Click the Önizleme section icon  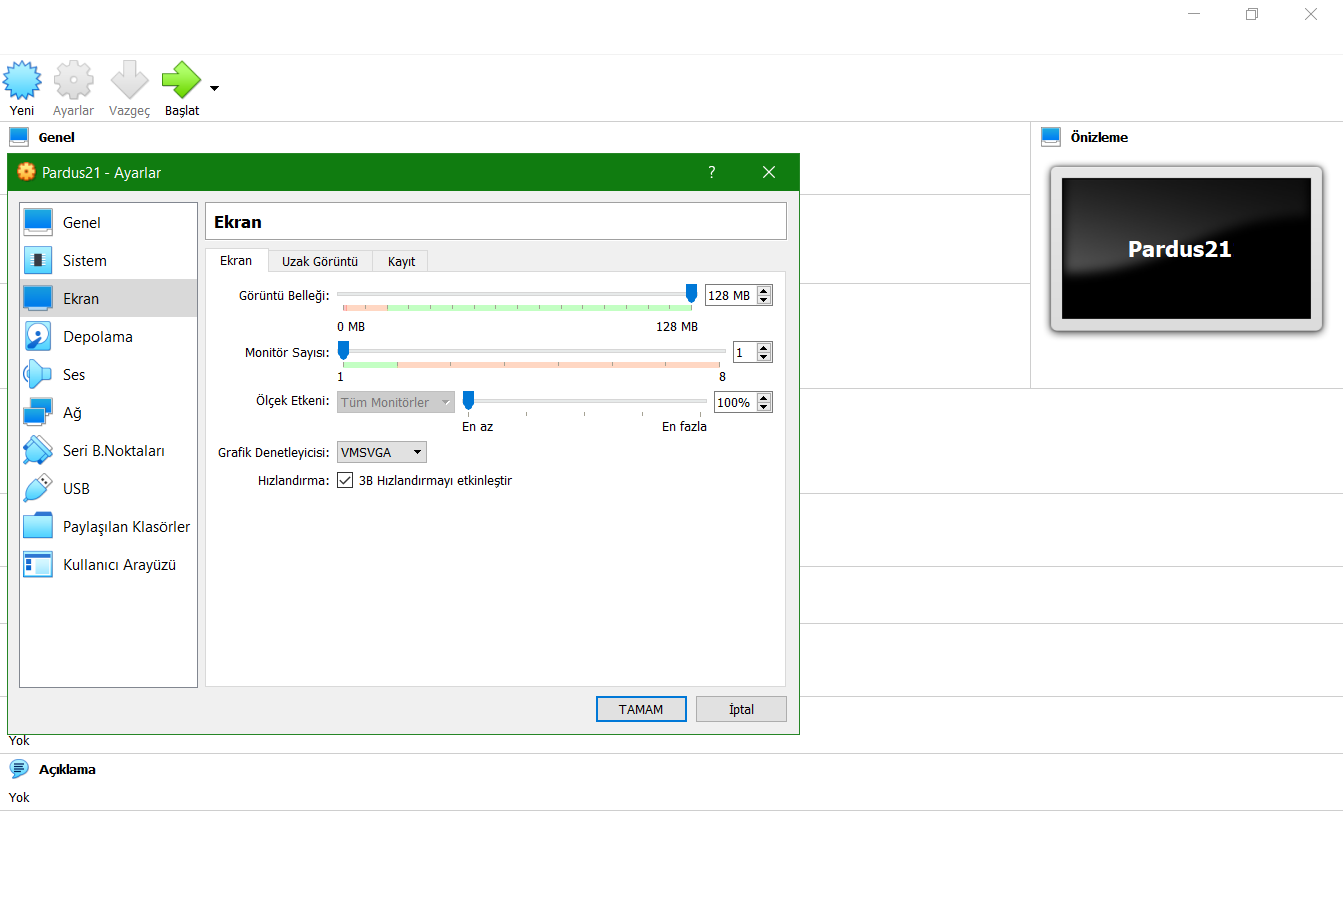(1051, 137)
